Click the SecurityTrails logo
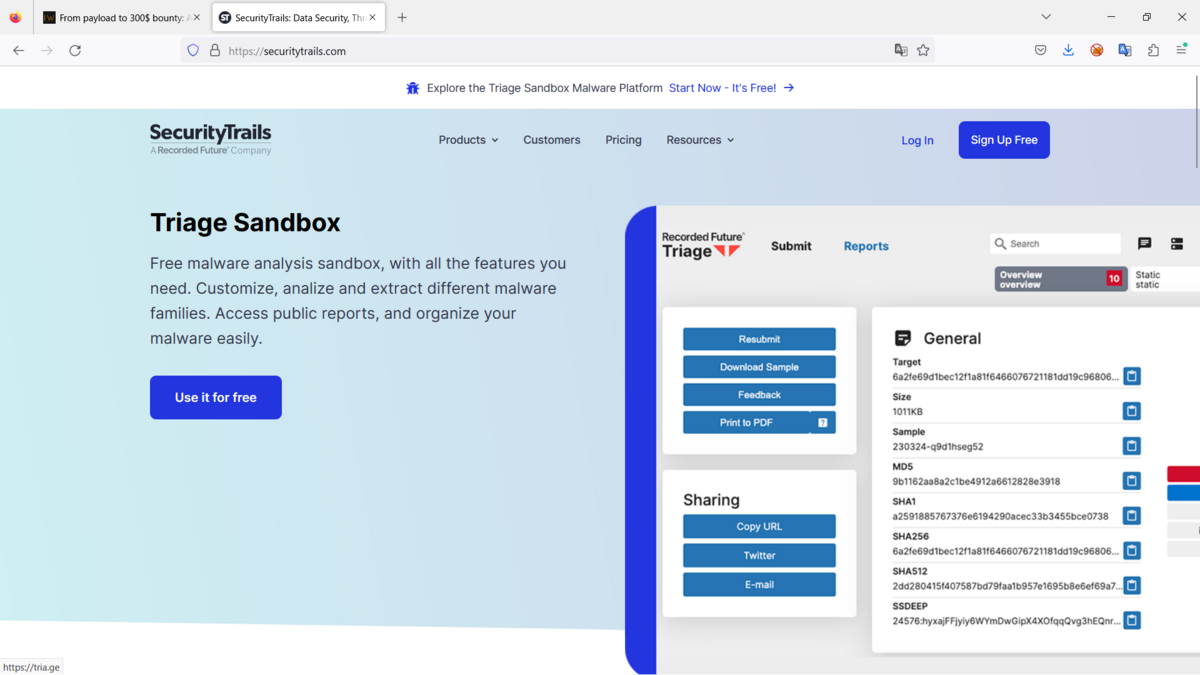This screenshot has width=1200, height=675. tap(210, 139)
